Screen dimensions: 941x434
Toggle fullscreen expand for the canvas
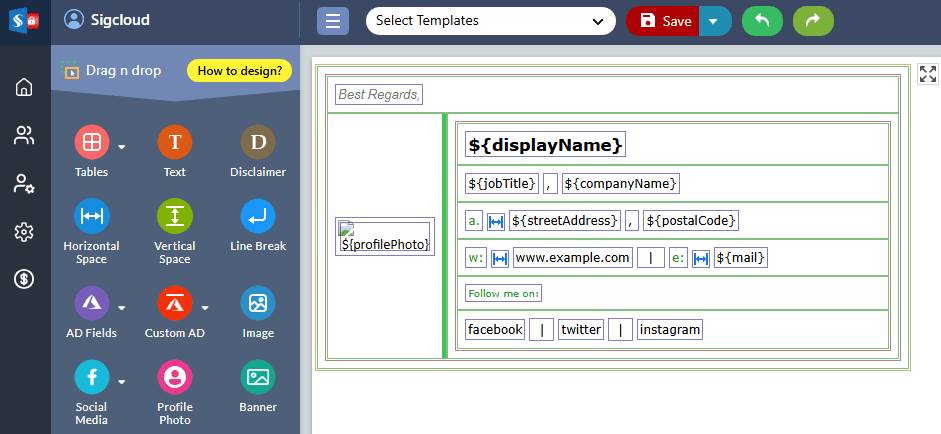pyautogui.click(x=927, y=73)
